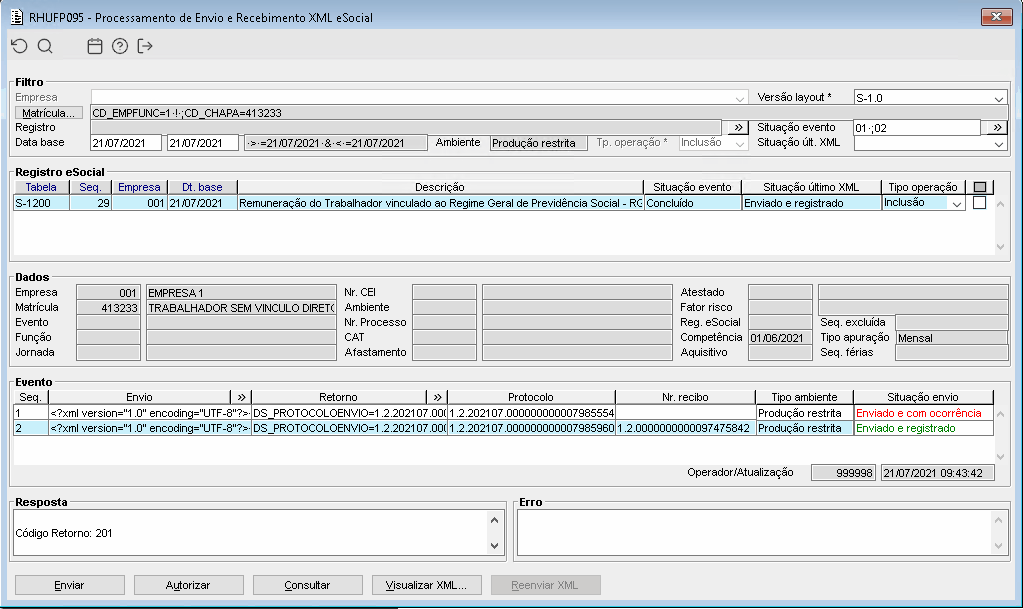This screenshot has height=609, width=1023.
Task: Expand the Empresa filter dropdown
Action: [739, 98]
